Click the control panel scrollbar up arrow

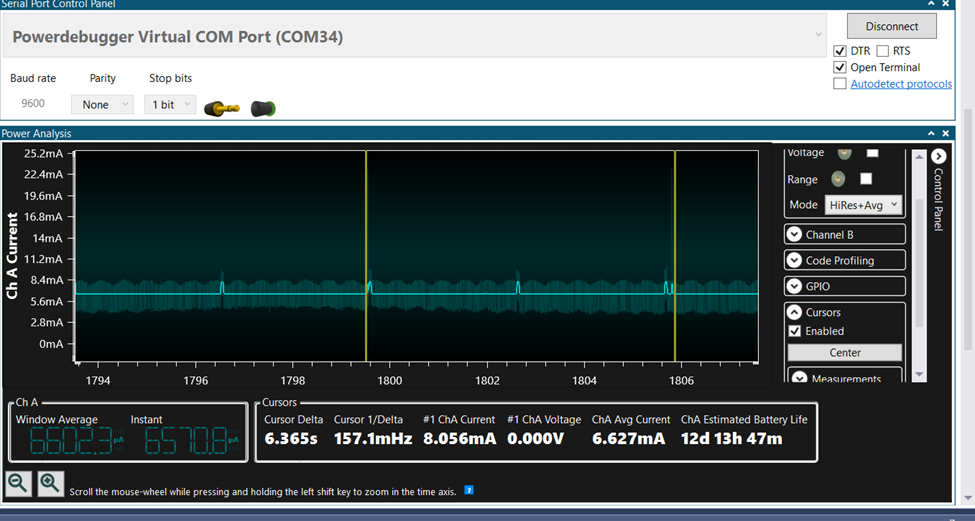pyautogui.click(x=920, y=157)
